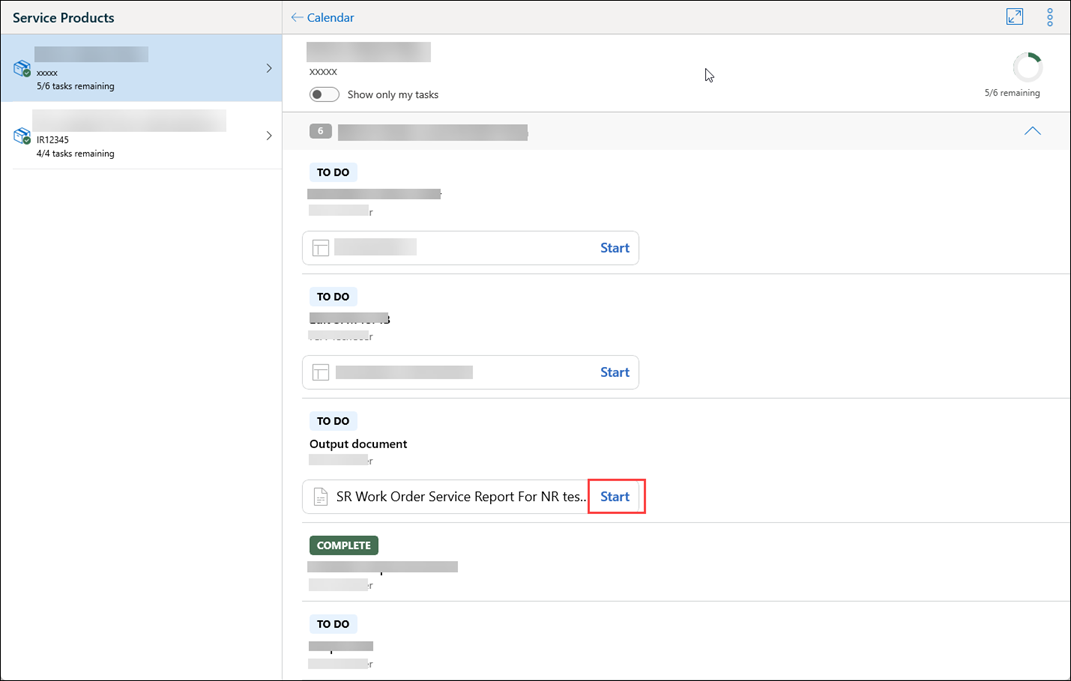Screen dimensions: 1071x681
Task: Click the 5/6 remaining label under the progress ring
Action: (1012, 93)
